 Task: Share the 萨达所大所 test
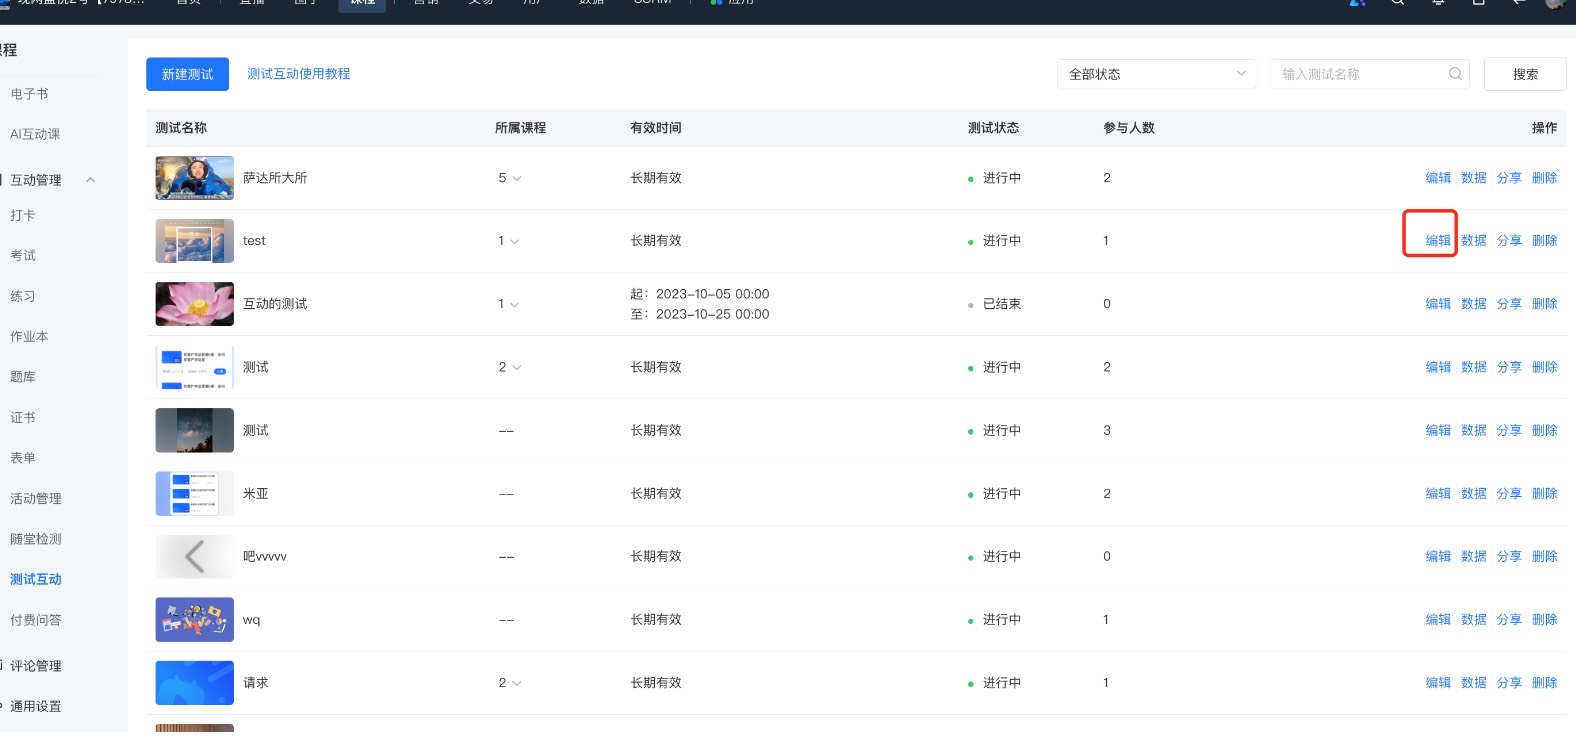point(1509,178)
